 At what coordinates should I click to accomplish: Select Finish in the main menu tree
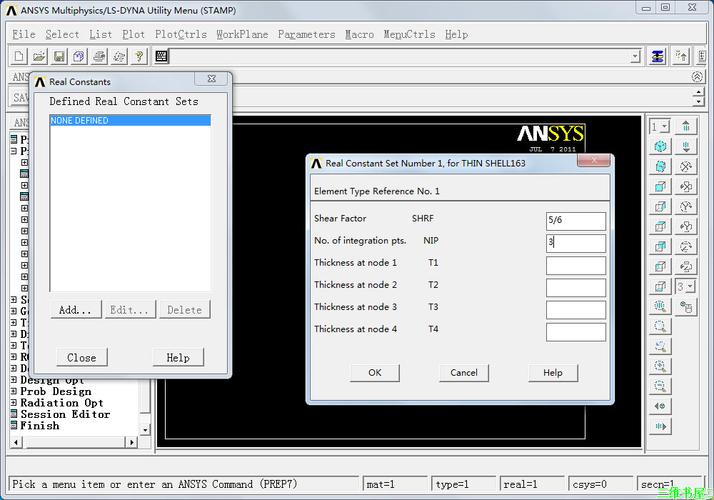coord(40,426)
